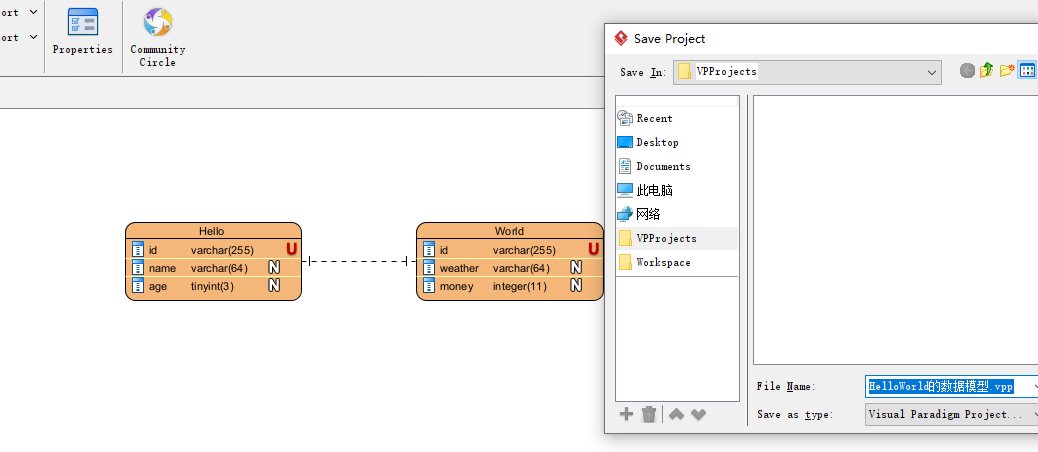Click the Save Project dialog title text
The image size is (1038, 452).
tap(669, 38)
